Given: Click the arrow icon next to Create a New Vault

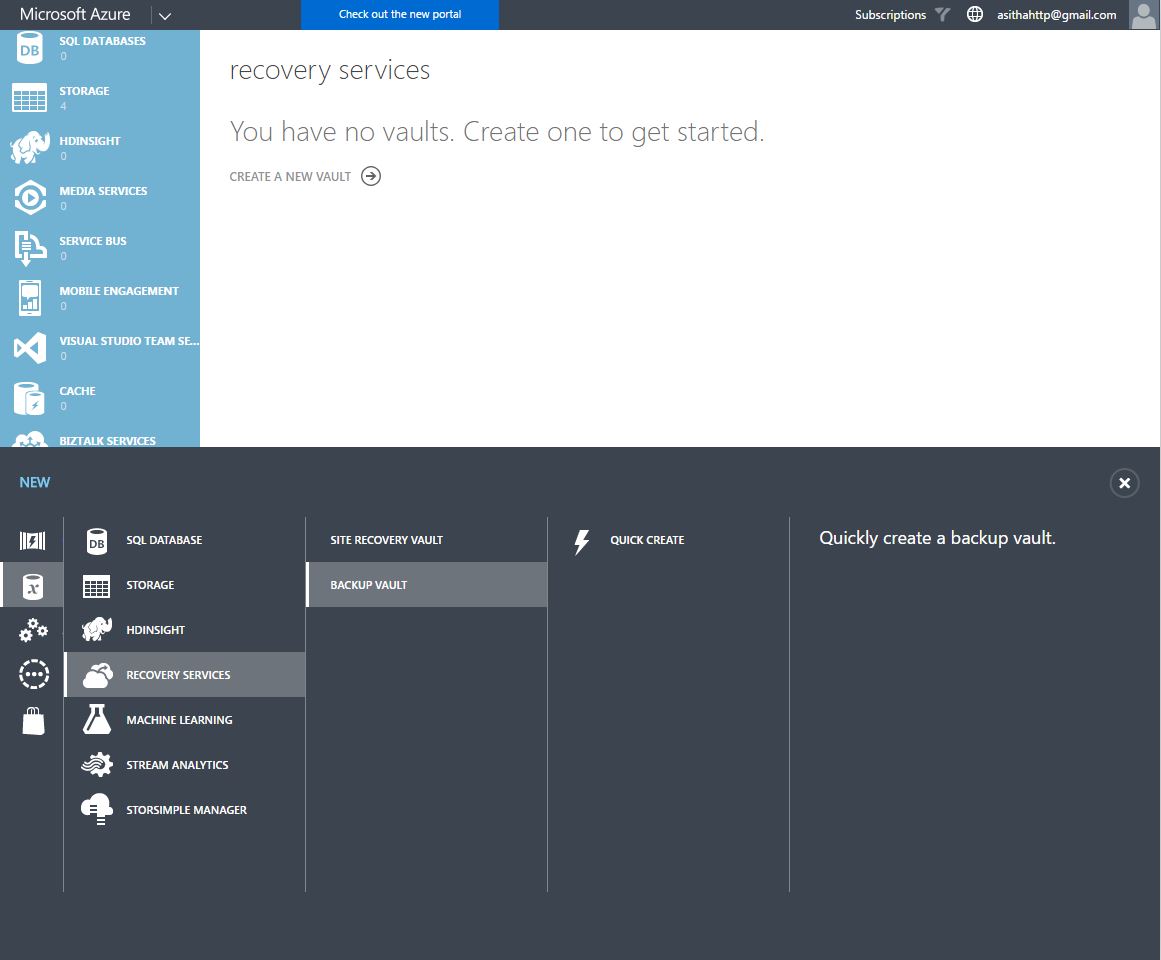Looking at the screenshot, I should [x=371, y=176].
